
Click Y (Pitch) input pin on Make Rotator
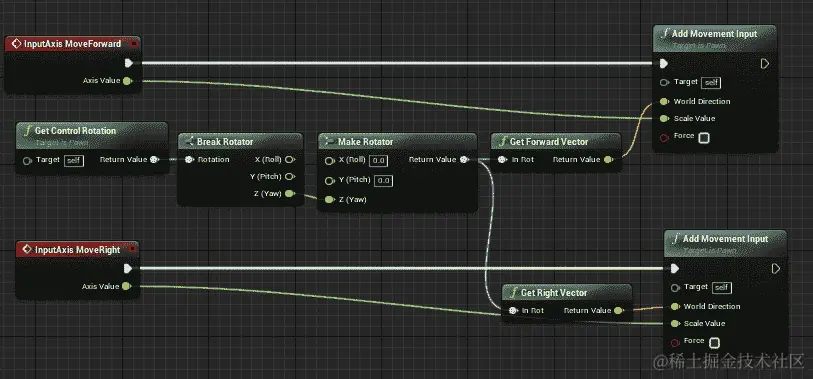pos(329,181)
